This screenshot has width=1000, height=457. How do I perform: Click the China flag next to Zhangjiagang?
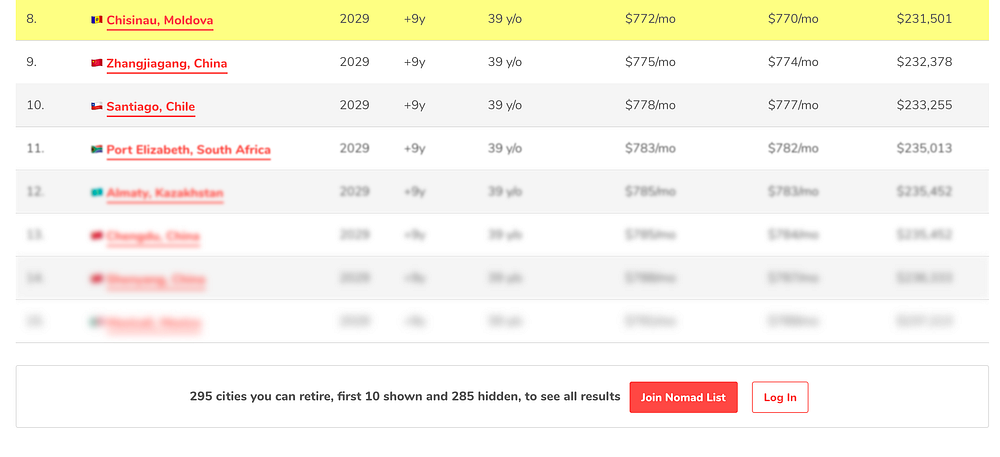coord(97,63)
